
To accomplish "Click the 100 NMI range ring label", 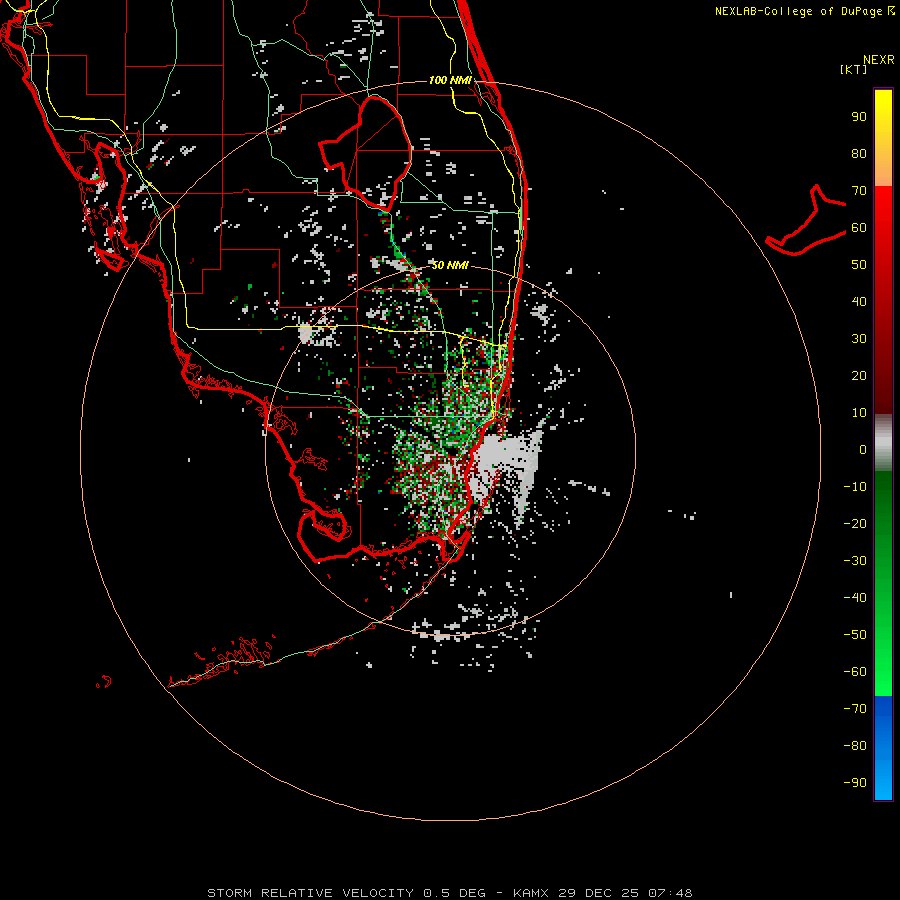I will tap(450, 80).
